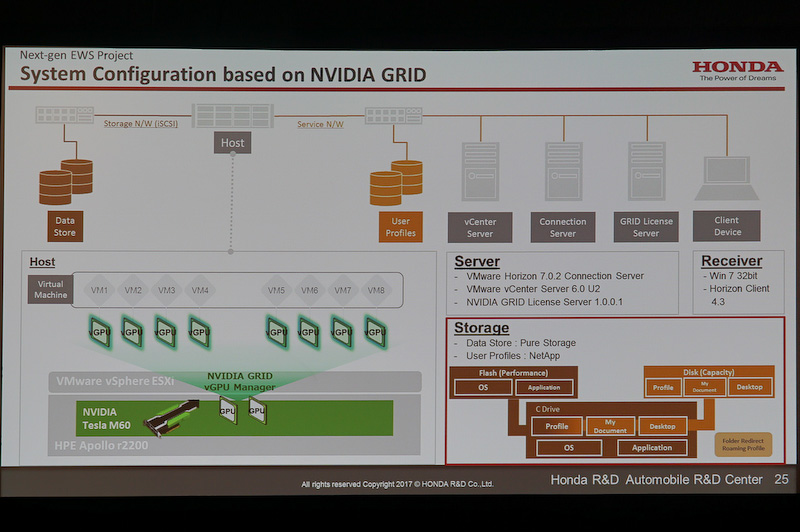
Task: Click the 'Storage' section heading
Action: 482,327
